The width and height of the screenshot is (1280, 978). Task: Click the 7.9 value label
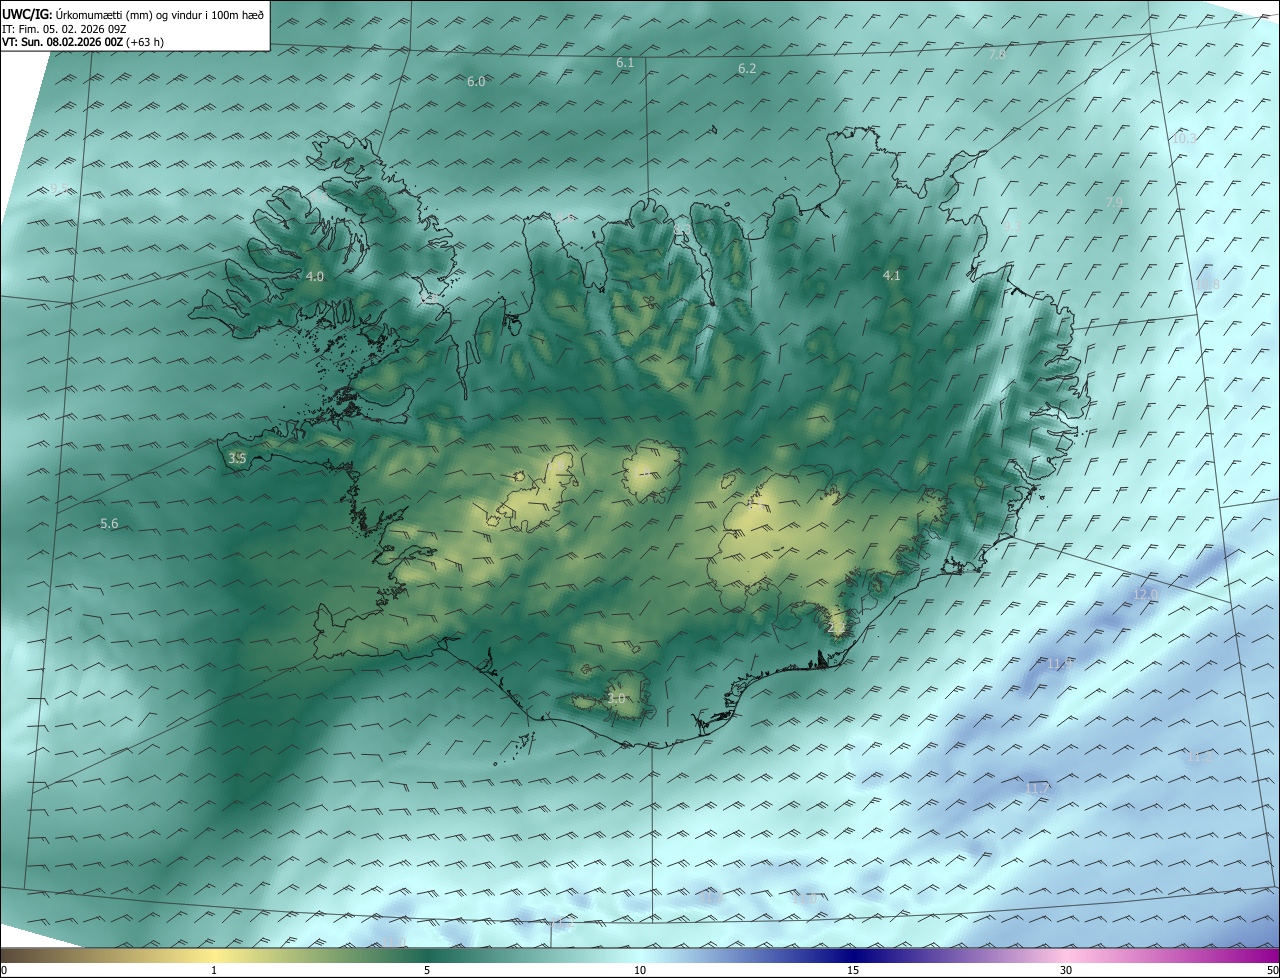point(1114,203)
